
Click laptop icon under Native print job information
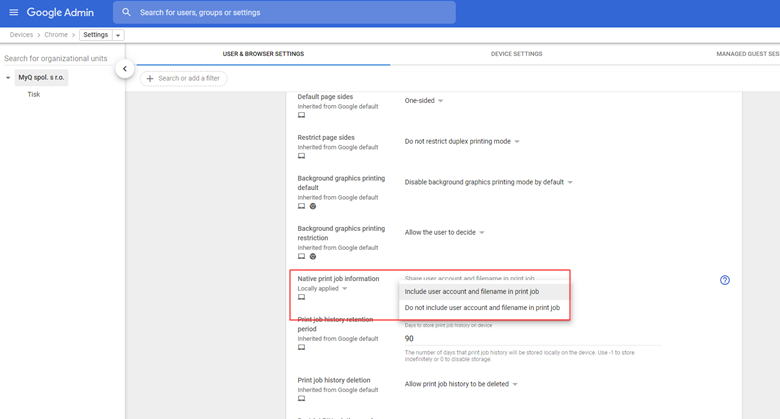tap(301, 297)
